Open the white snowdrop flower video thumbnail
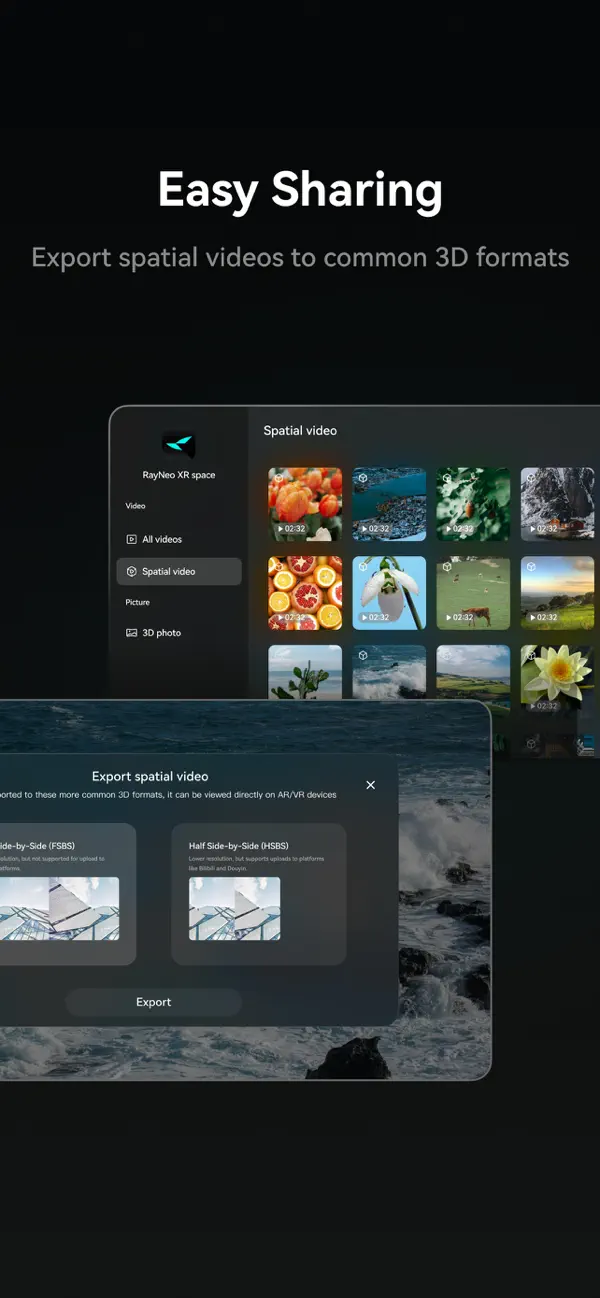The height and width of the screenshot is (1298, 600). click(x=389, y=593)
